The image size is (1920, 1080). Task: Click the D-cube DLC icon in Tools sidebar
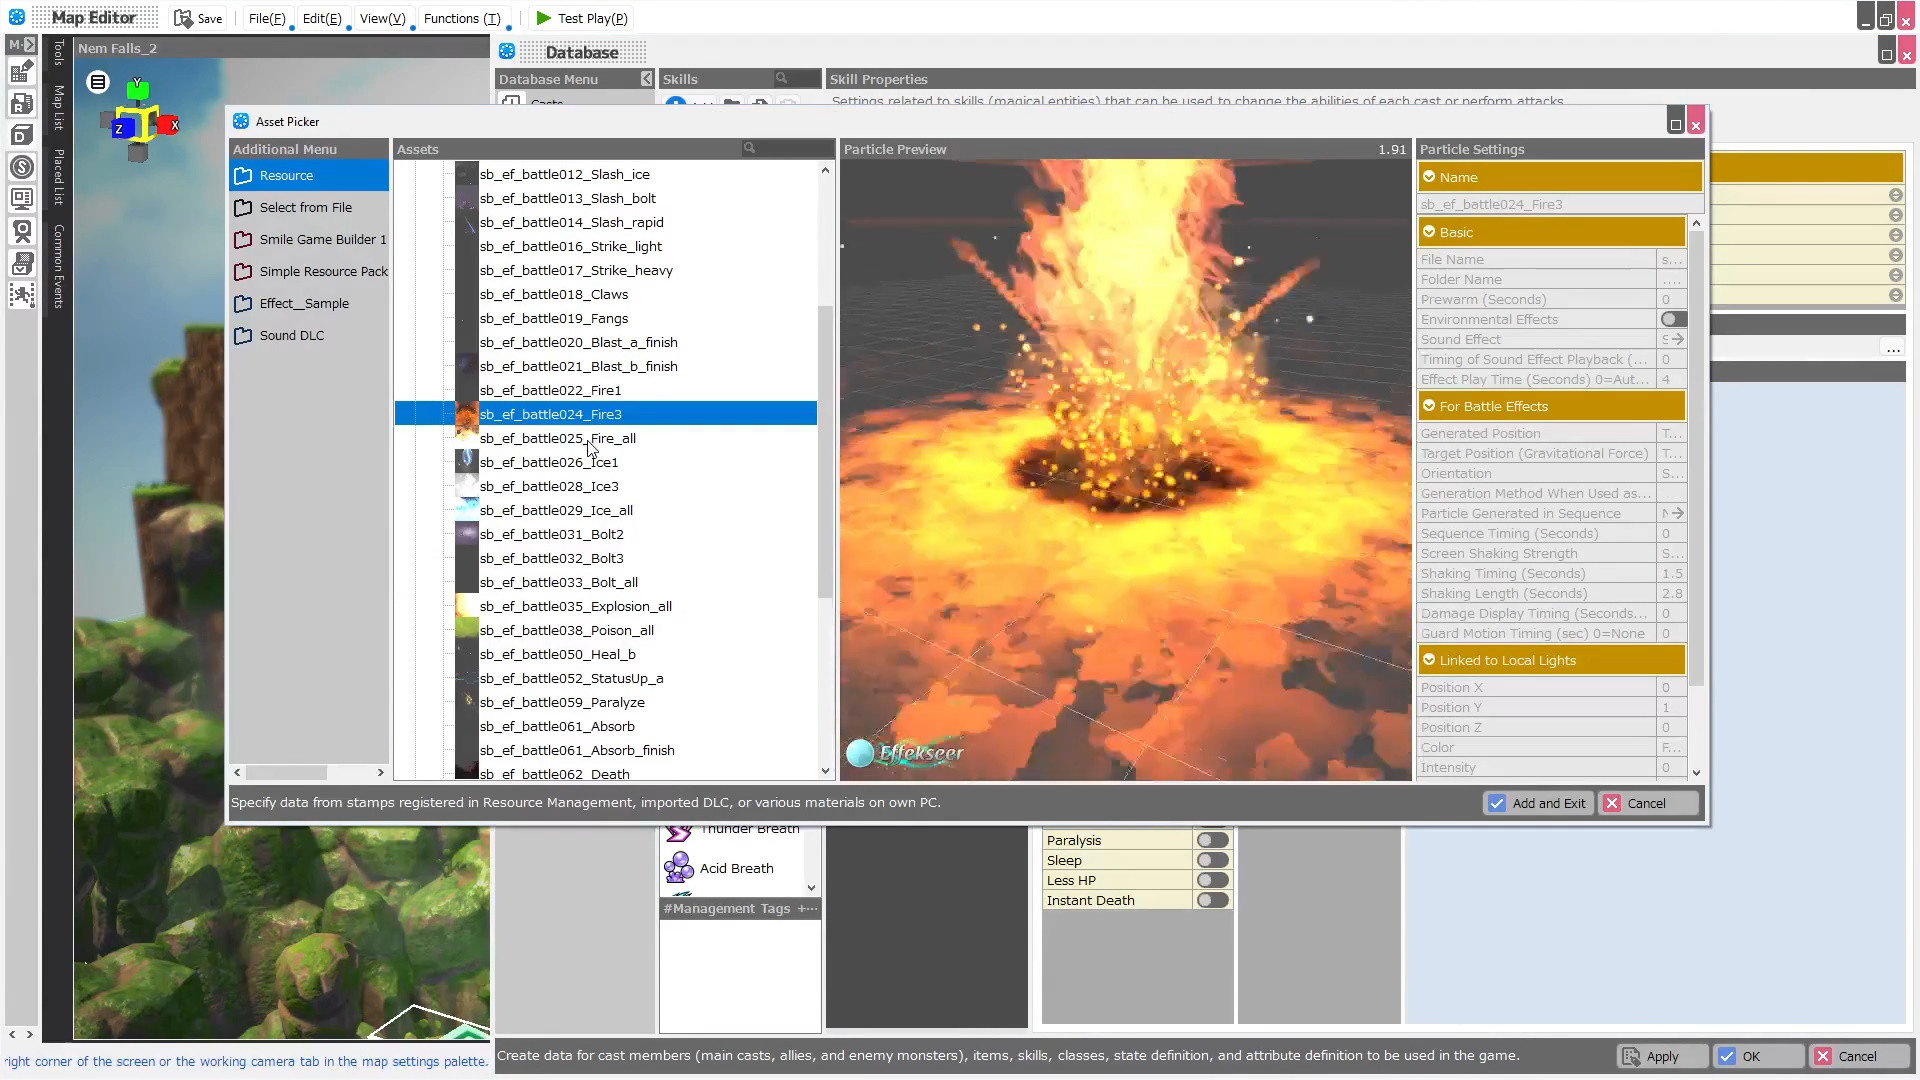click(22, 134)
